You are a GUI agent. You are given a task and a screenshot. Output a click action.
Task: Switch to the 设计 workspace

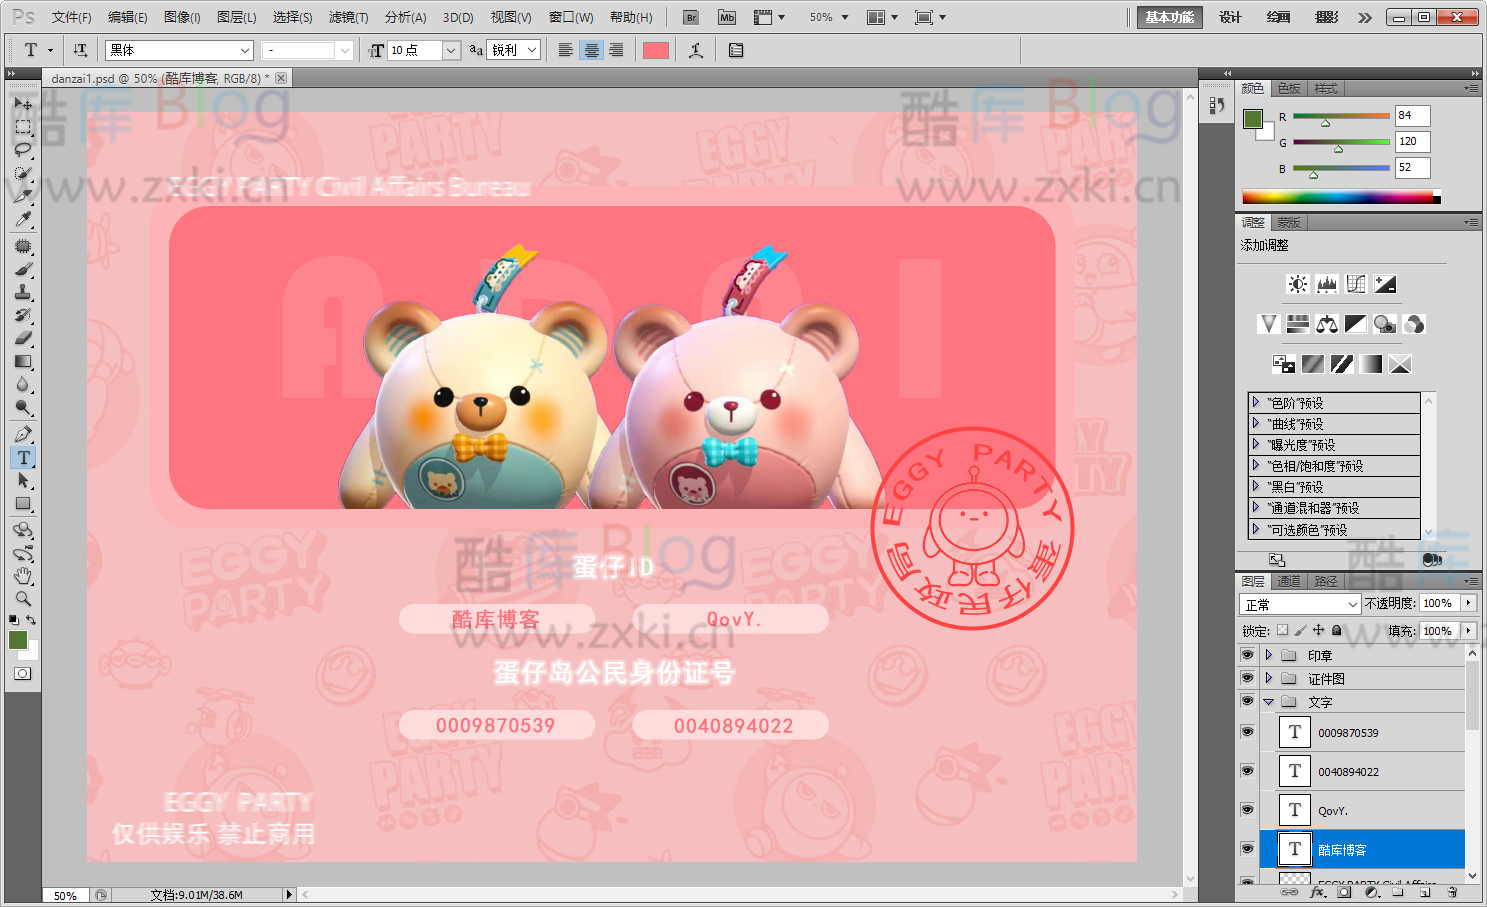tap(1230, 17)
